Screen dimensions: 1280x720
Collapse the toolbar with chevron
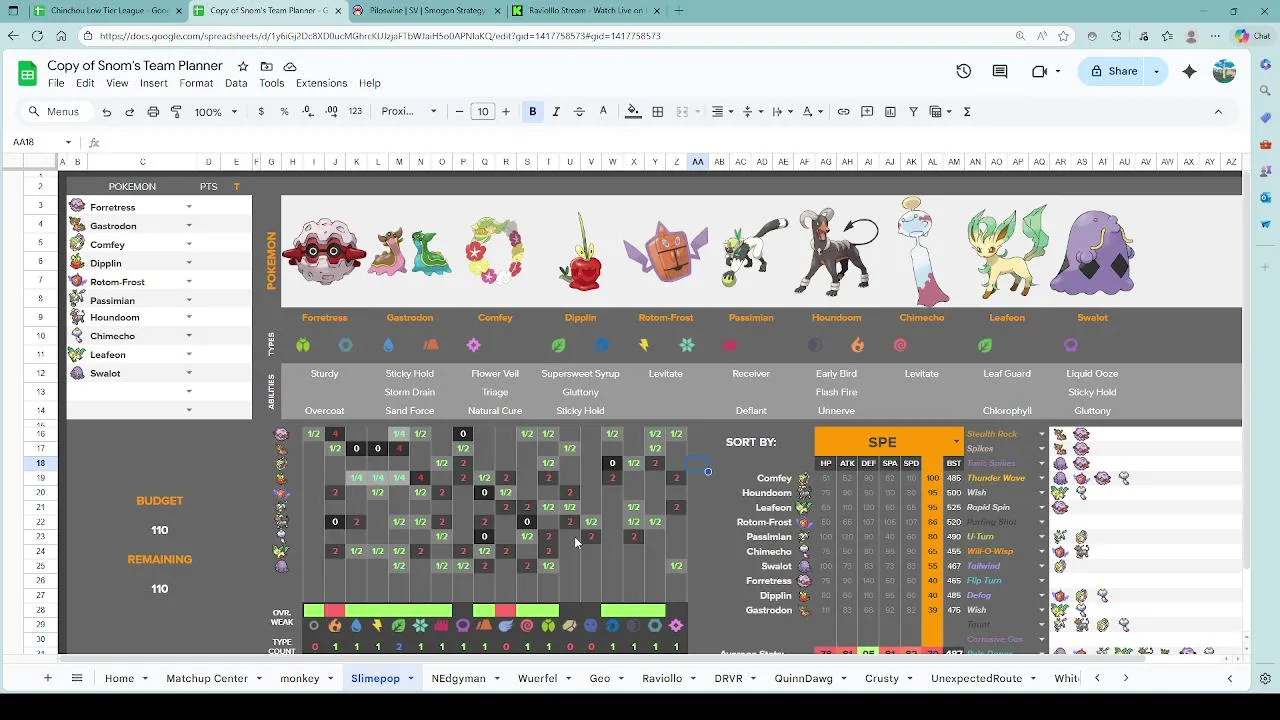click(x=1218, y=112)
